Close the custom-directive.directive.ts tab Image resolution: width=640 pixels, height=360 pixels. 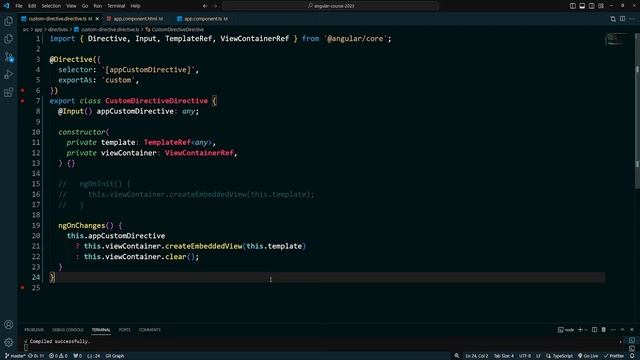97,19
